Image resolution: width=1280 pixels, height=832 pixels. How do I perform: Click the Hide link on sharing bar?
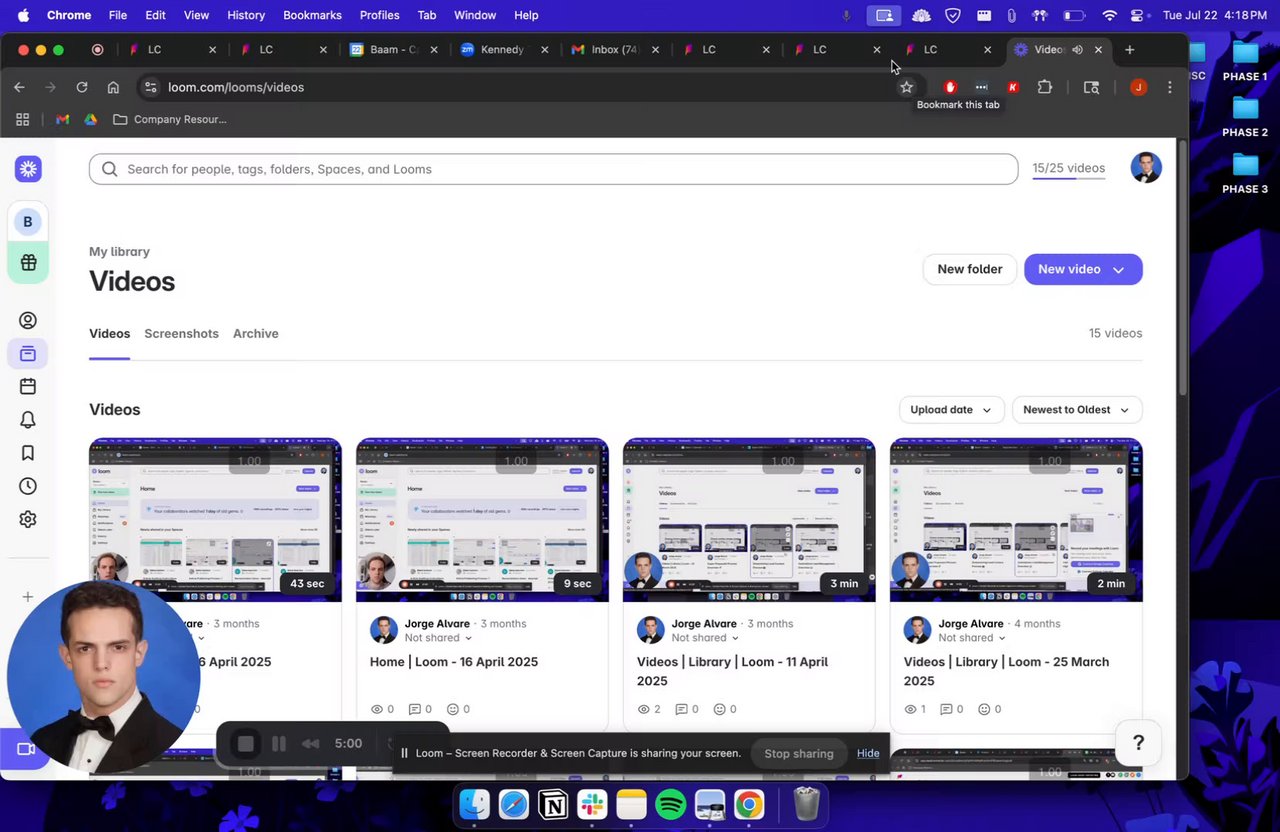(x=868, y=753)
